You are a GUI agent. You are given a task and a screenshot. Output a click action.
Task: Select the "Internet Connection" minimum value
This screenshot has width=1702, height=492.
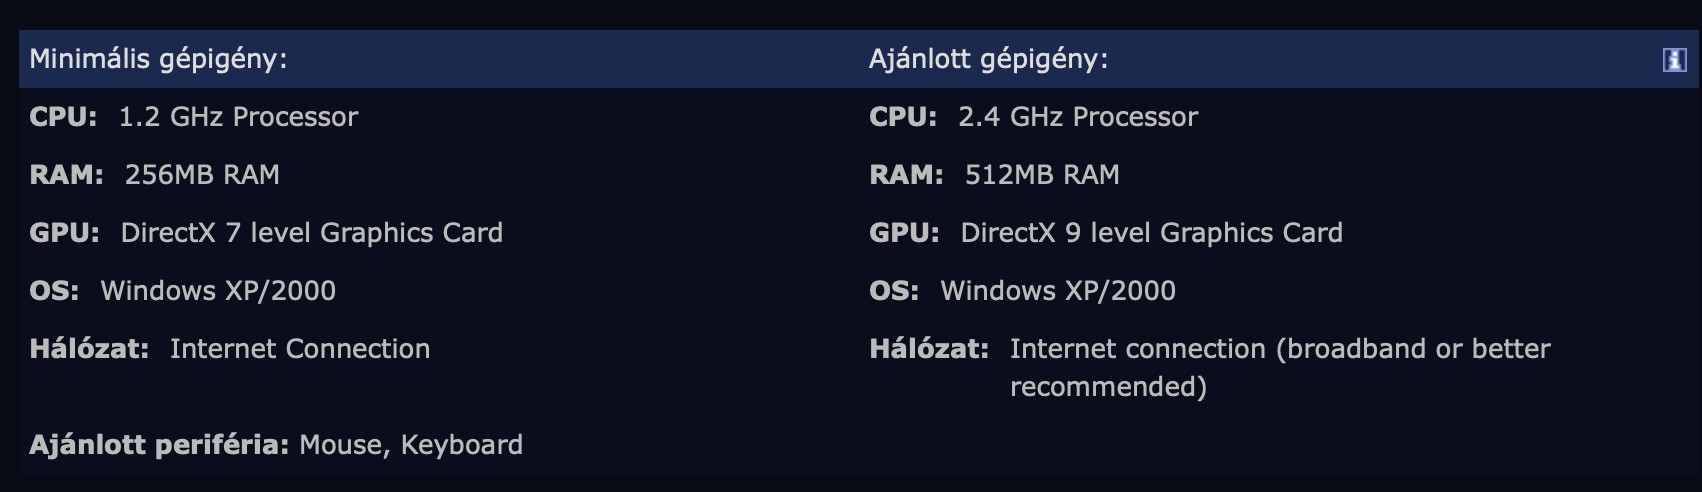click(300, 349)
